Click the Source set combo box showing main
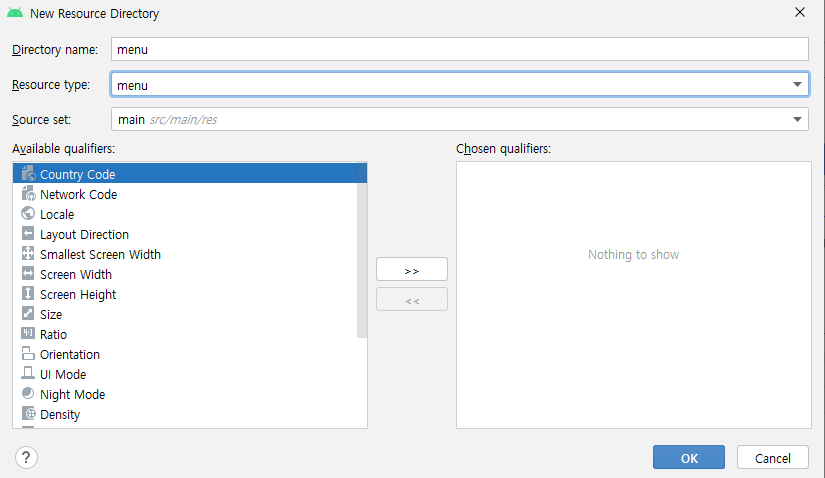The height and width of the screenshot is (478, 825). coord(459,119)
